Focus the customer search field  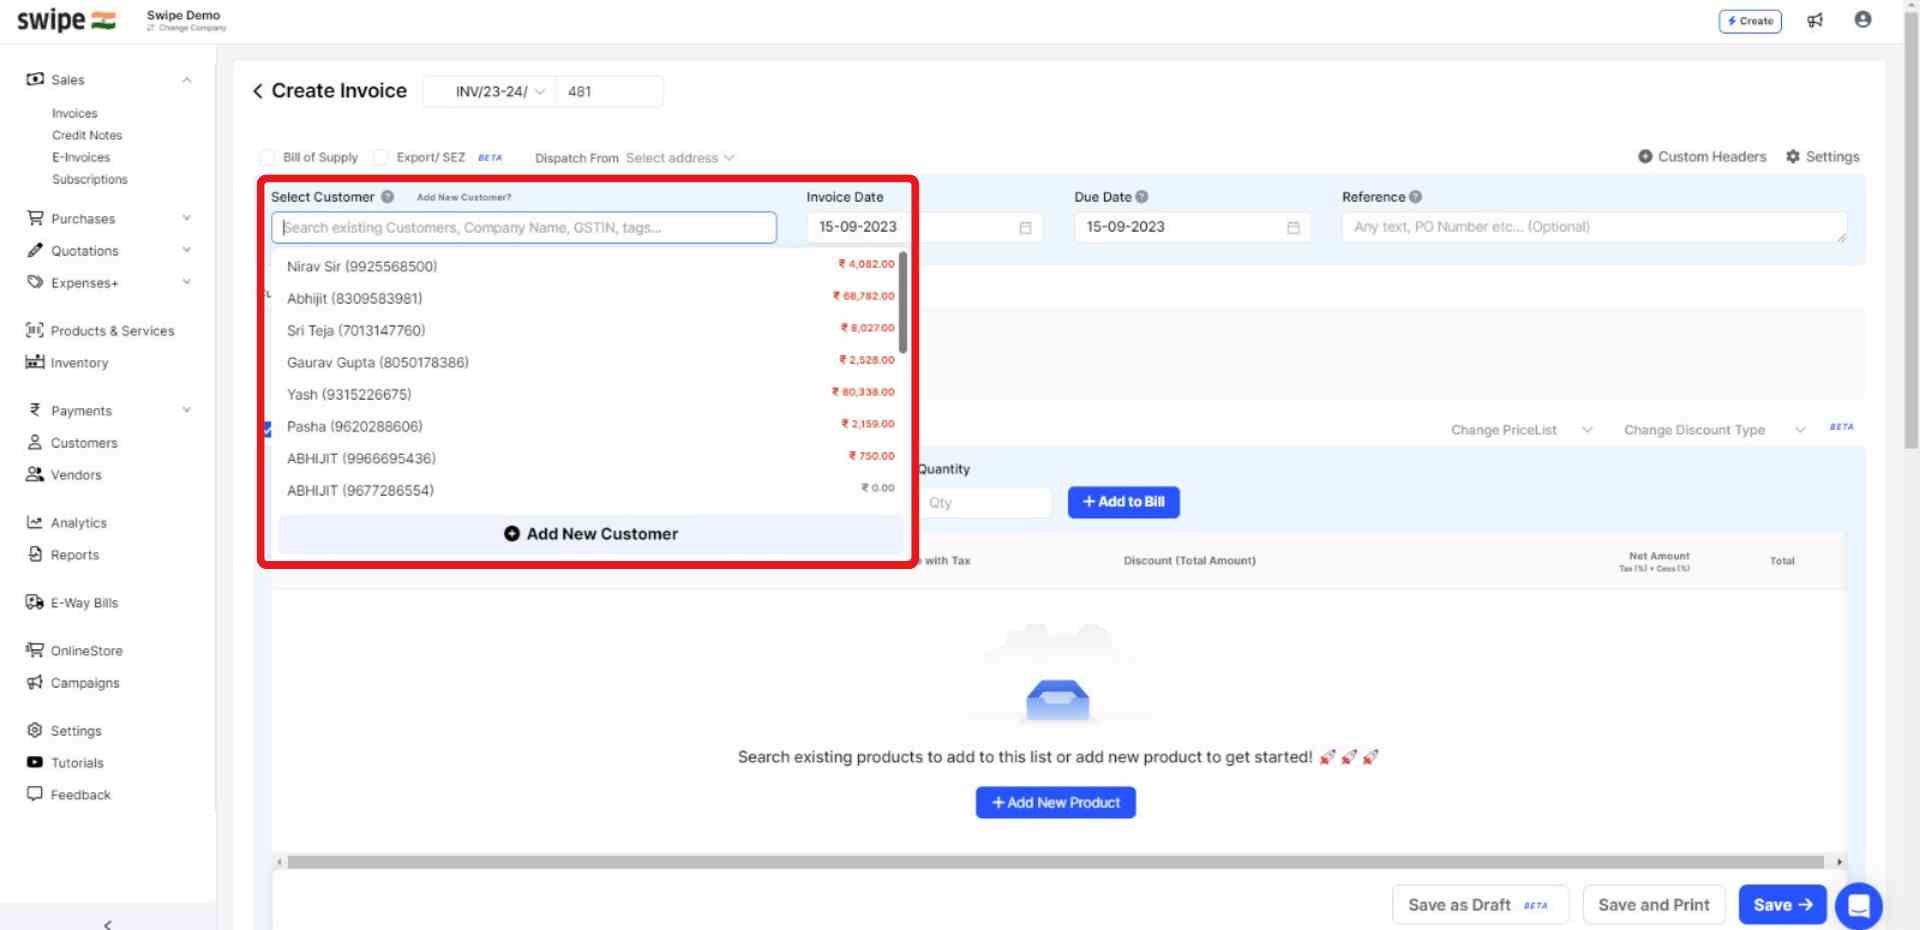click(x=524, y=227)
